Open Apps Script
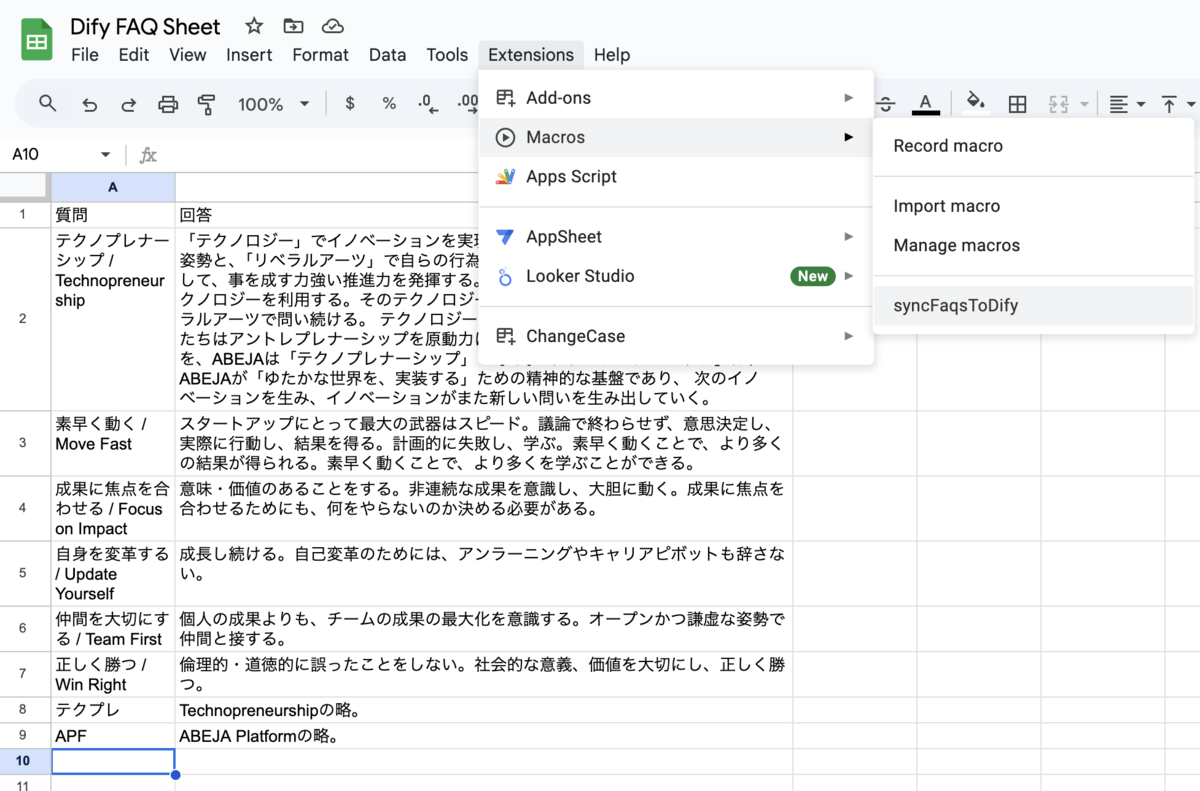 pos(676,177)
